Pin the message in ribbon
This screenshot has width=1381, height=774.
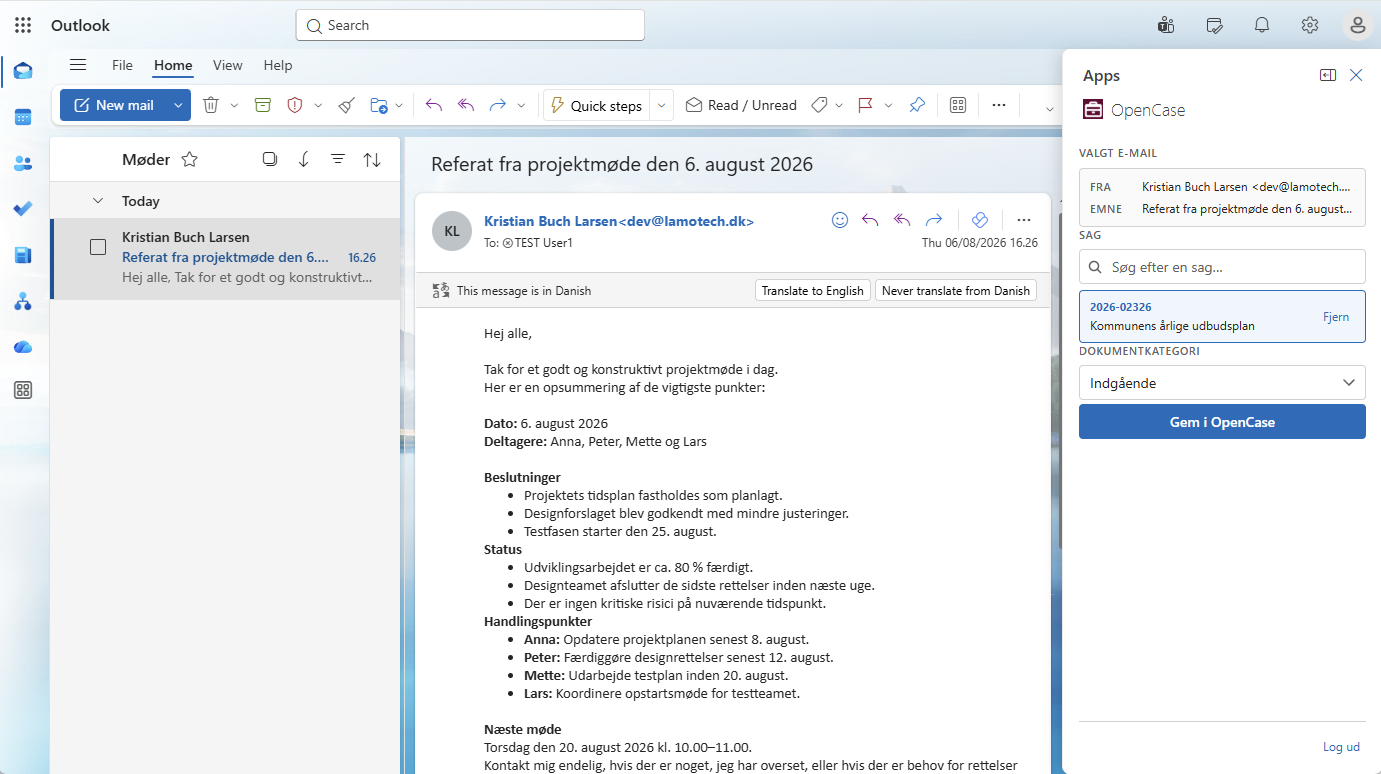pos(917,105)
